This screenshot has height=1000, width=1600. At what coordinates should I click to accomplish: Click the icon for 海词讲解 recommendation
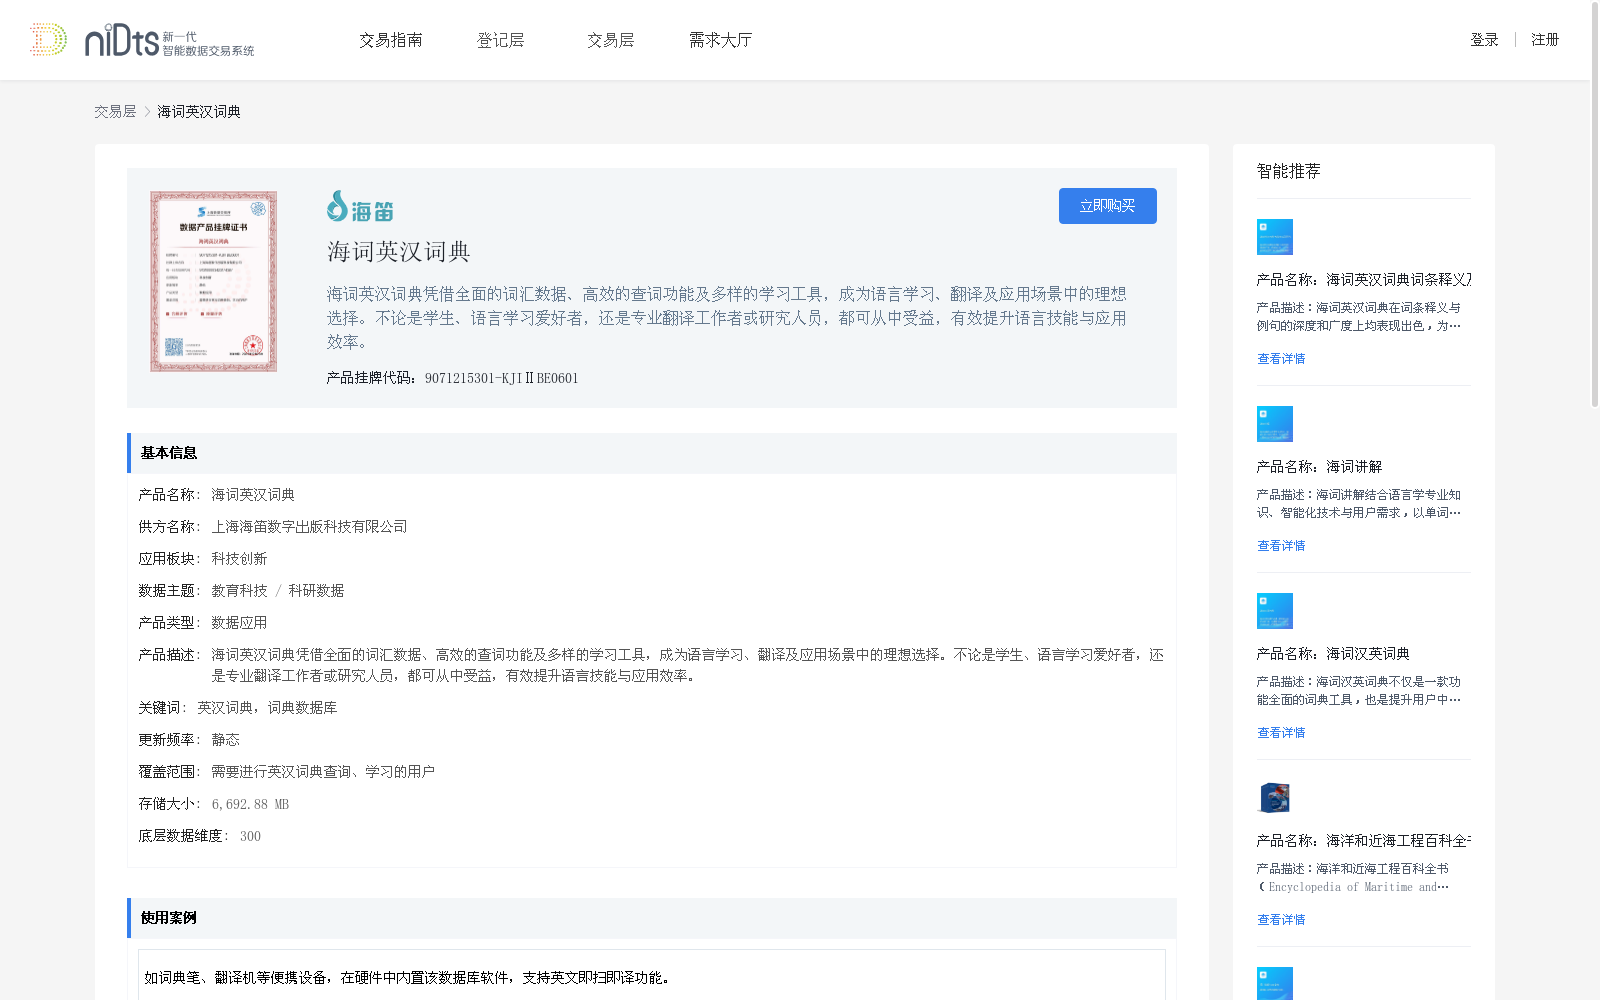tap(1275, 424)
